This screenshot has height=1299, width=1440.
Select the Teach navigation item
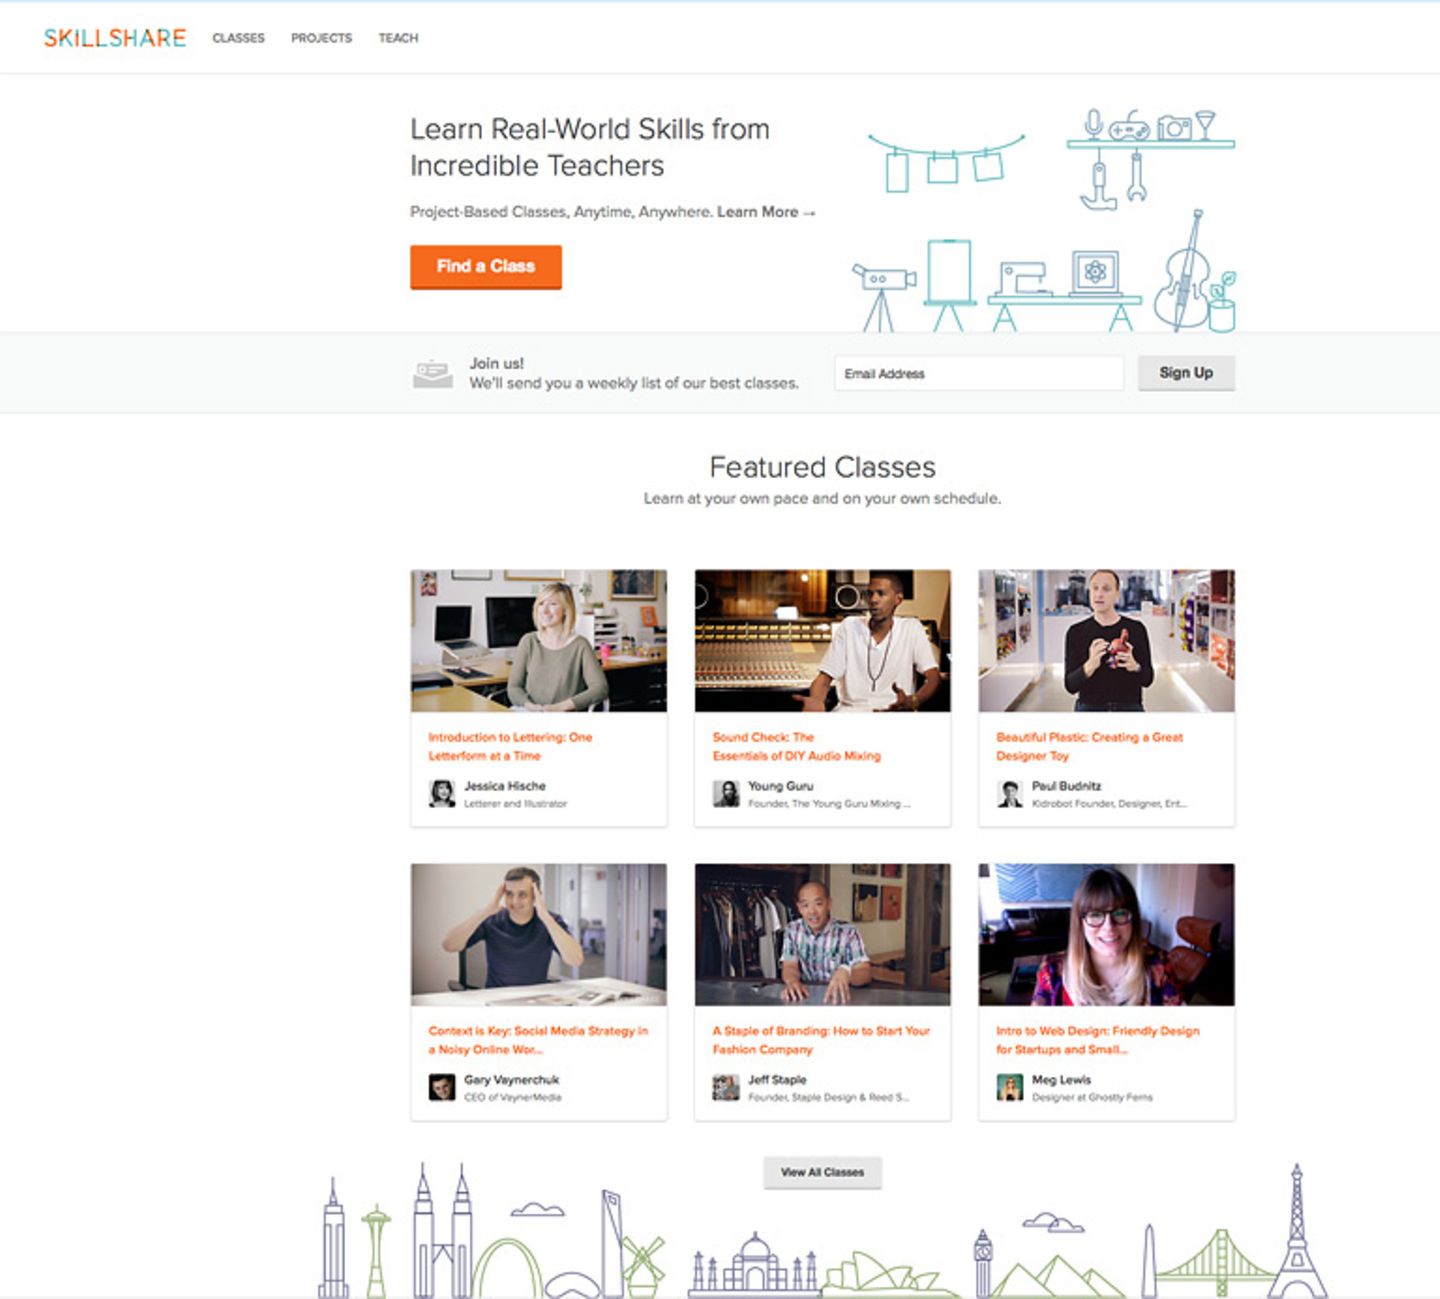(x=397, y=38)
